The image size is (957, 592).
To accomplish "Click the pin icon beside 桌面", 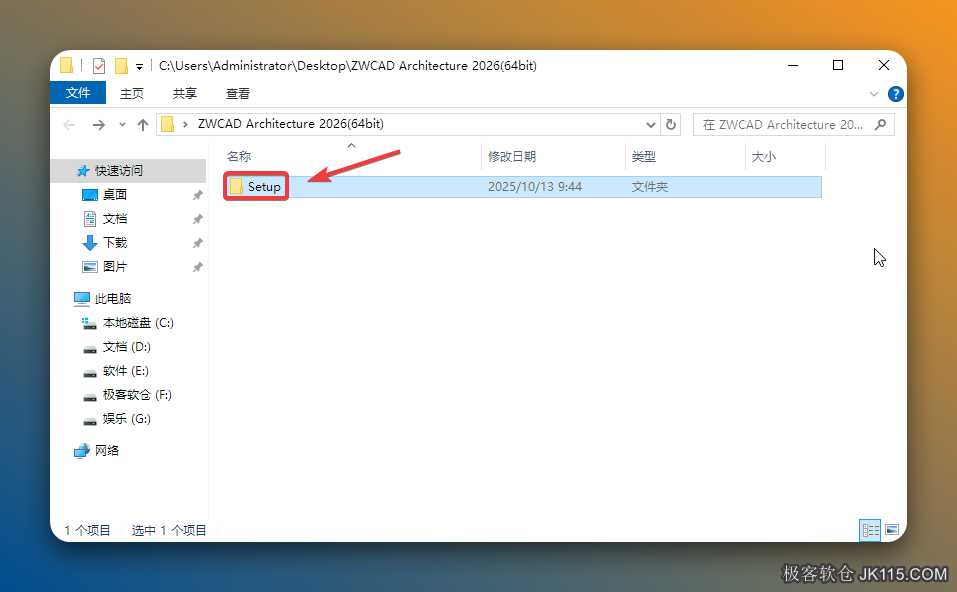I will [197, 195].
